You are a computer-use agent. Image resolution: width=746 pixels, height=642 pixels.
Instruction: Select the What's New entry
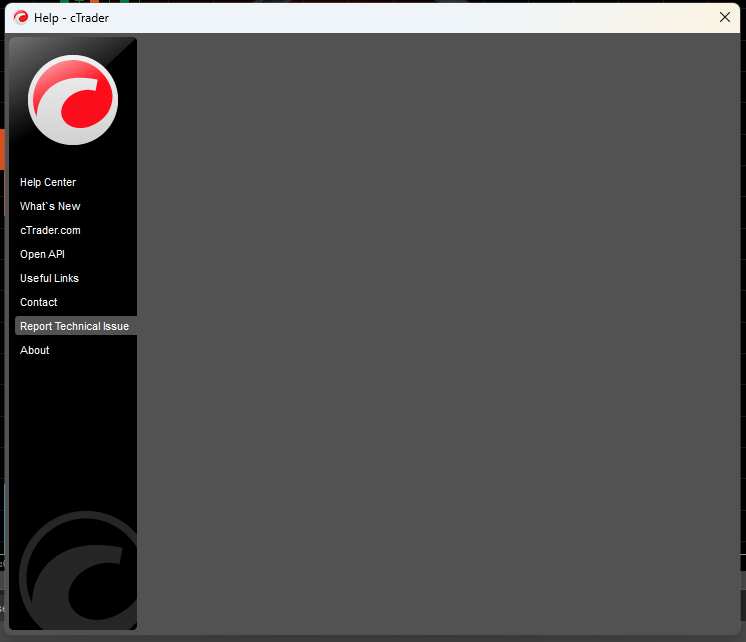tap(50, 206)
